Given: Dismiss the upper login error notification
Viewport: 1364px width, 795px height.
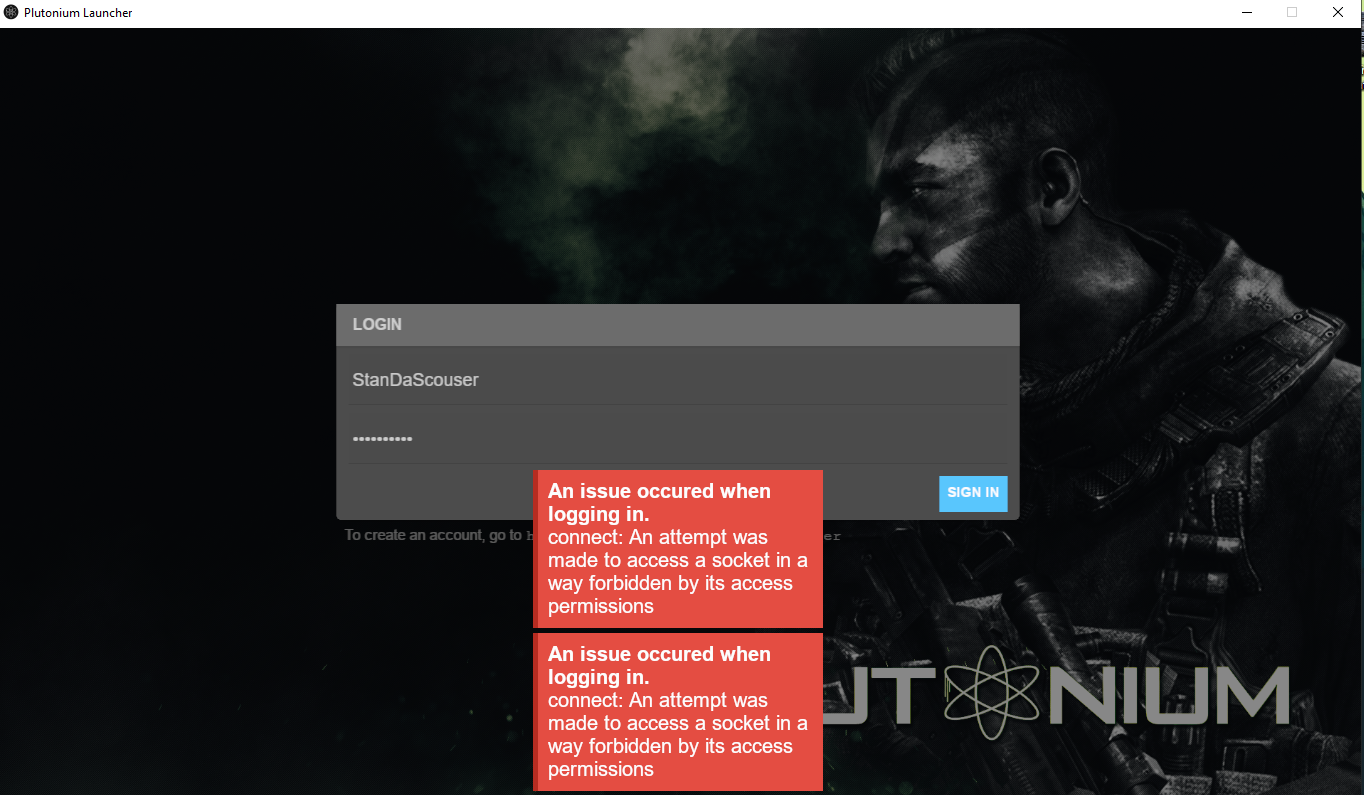Looking at the screenshot, I should 678,549.
